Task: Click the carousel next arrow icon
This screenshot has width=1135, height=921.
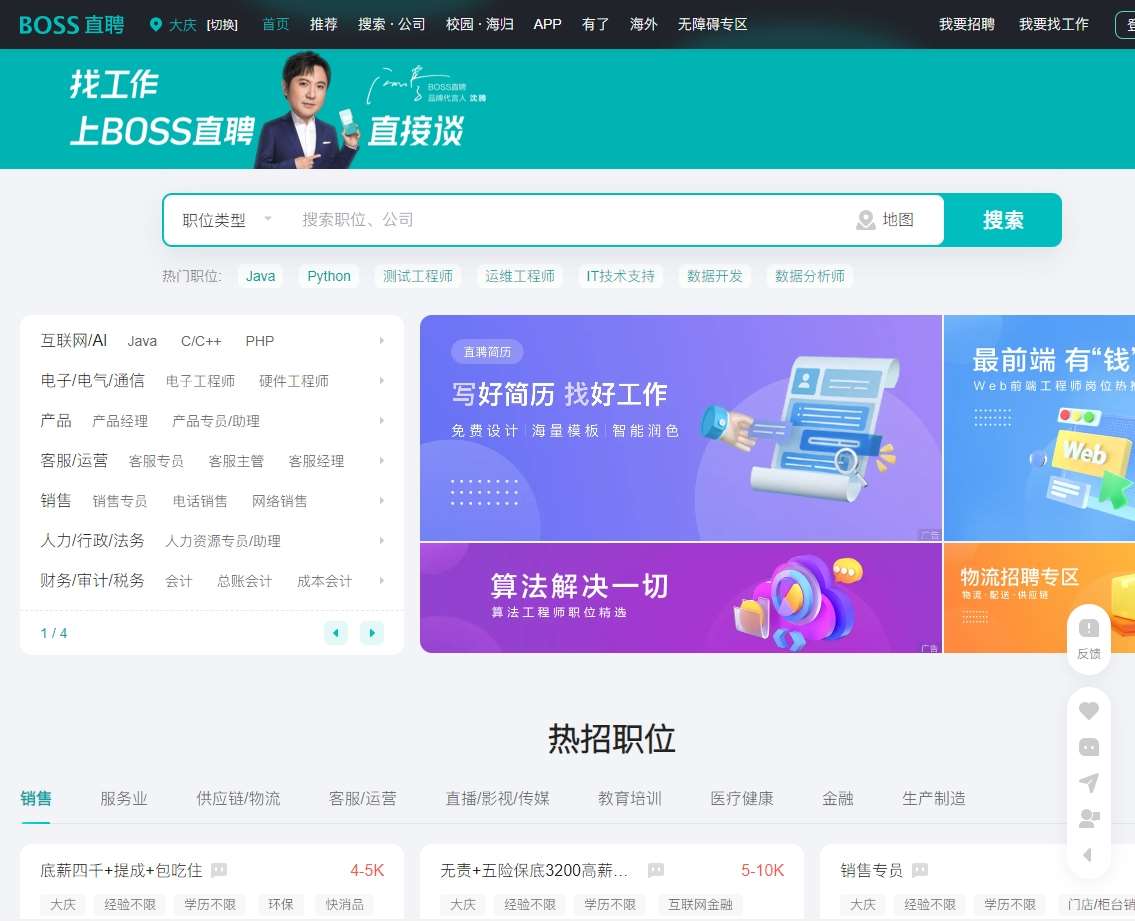Action: (x=372, y=633)
